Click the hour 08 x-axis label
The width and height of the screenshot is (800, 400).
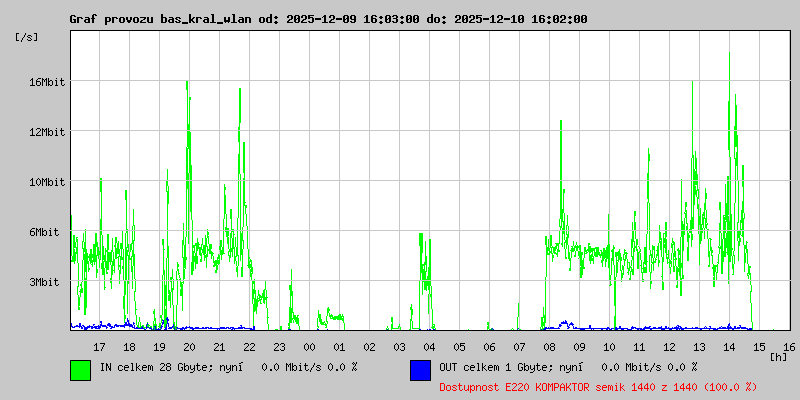(x=549, y=347)
